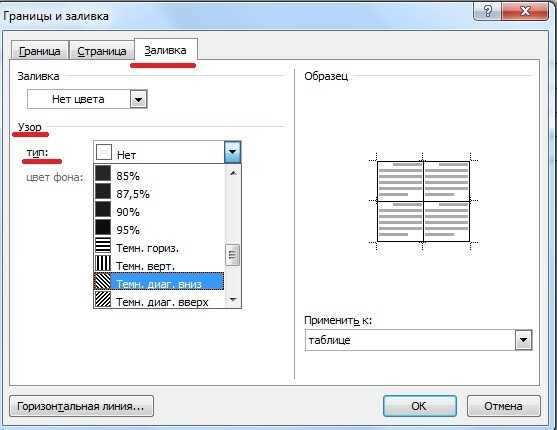Viewport: 557px width, 430px height.
Task: Choose the 87,5% shading pattern
Action: point(159,192)
